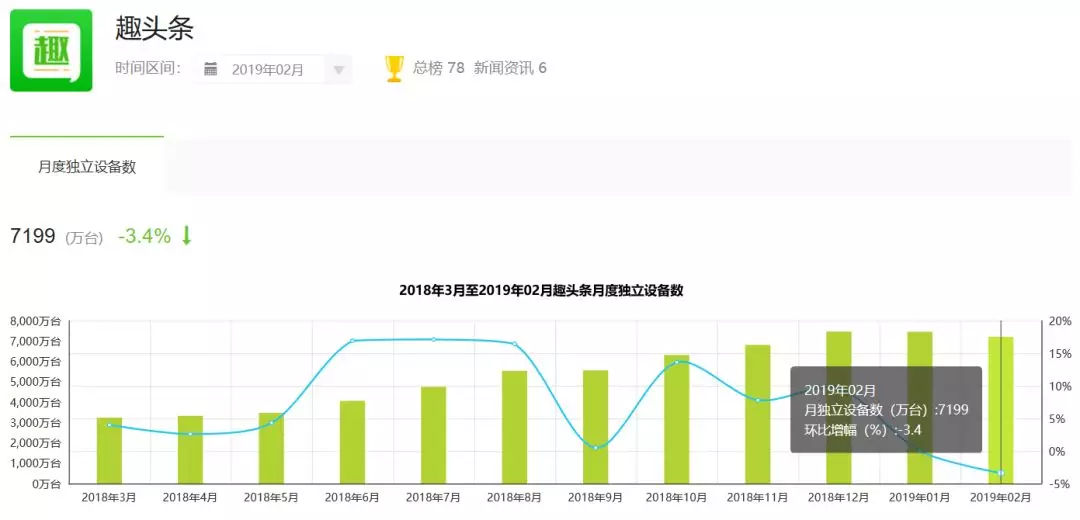Select the 月度独立设备数 tab
Image resolution: width=1080 pixels, height=520 pixels.
(x=87, y=167)
